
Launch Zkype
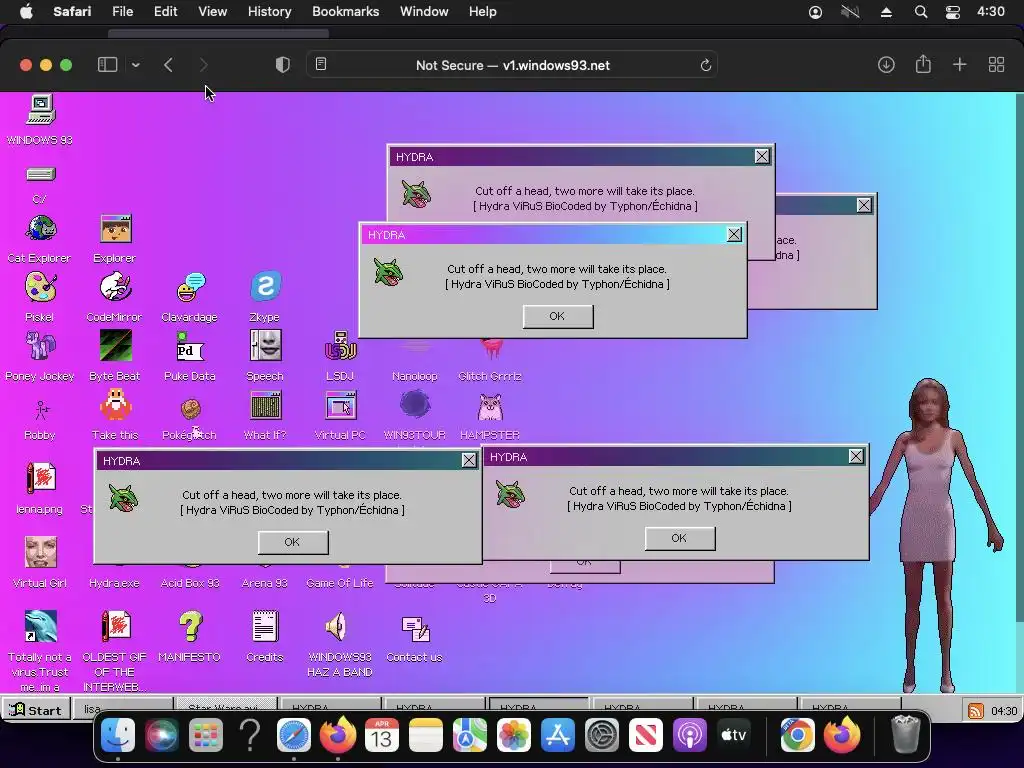pyautogui.click(x=265, y=287)
